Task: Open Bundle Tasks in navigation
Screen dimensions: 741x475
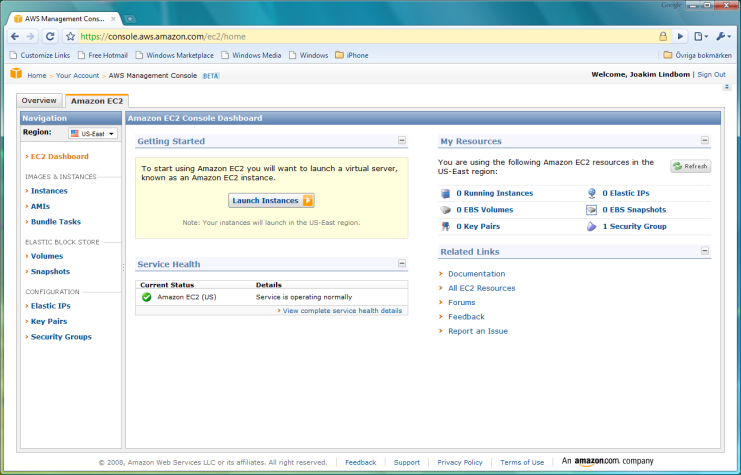Action: pos(56,222)
